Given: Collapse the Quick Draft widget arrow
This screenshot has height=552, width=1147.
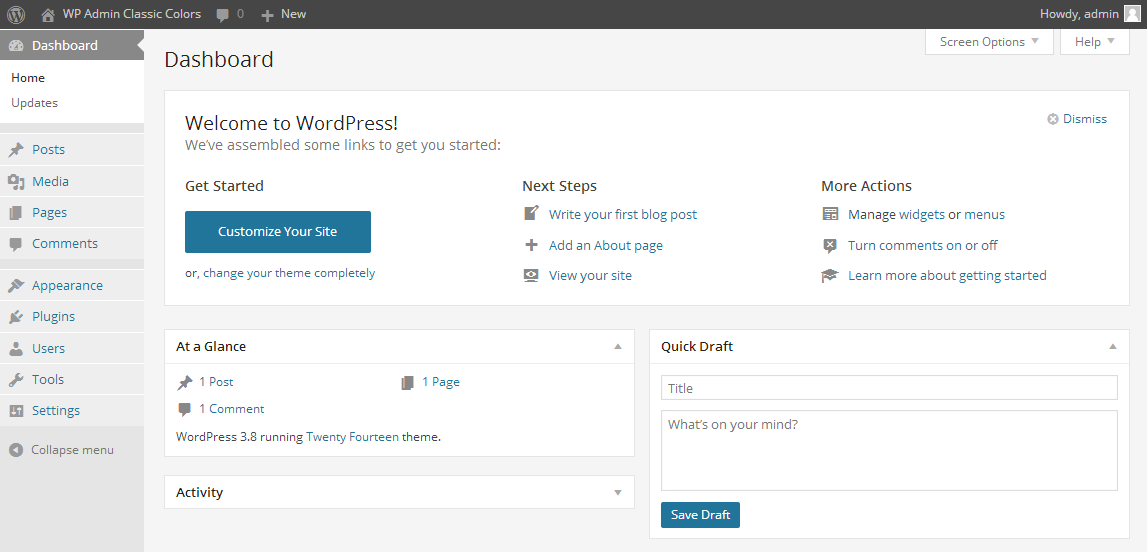Looking at the screenshot, I should tap(1113, 347).
